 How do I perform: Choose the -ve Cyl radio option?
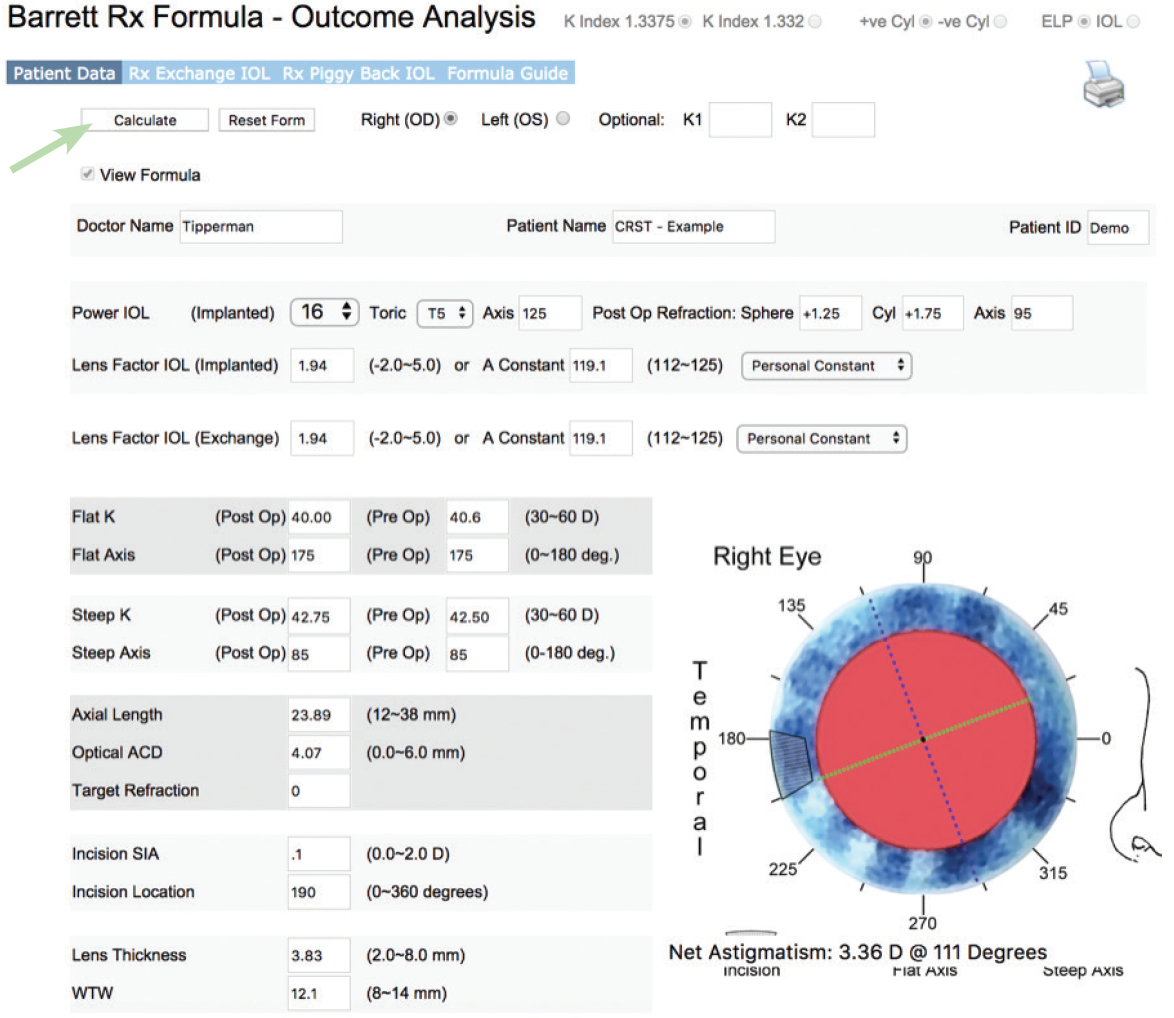pyautogui.click(x=1001, y=22)
